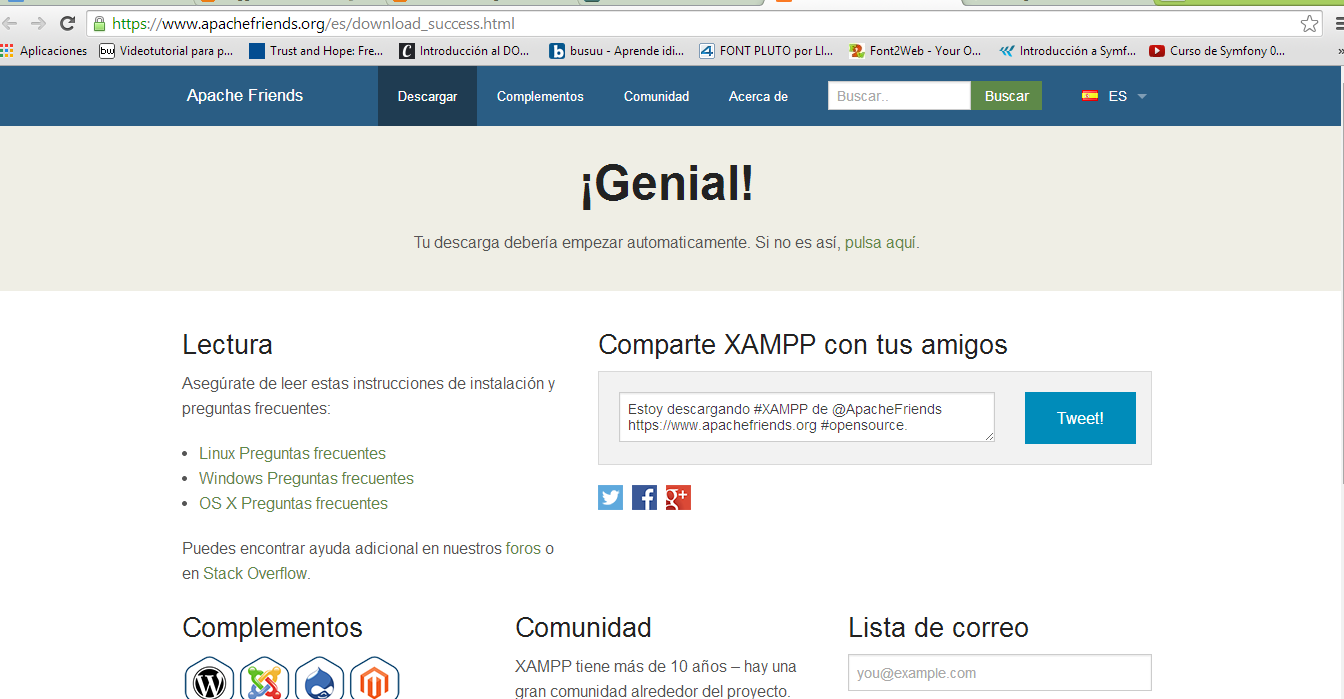Open the Introducción al DO... bookmark
This screenshot has width=1344, height=699.
(466, 50)
